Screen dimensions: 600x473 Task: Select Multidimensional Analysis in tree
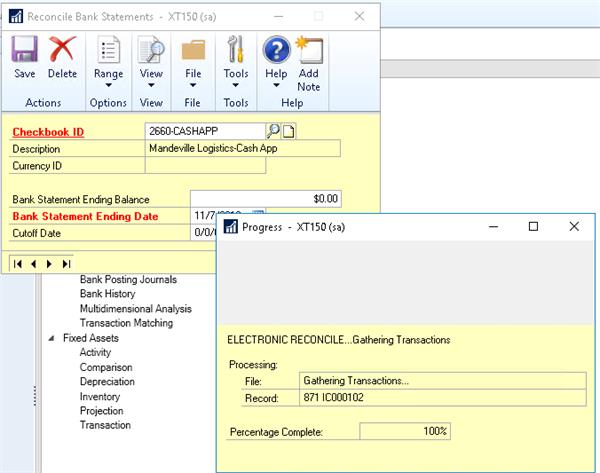pyautogui.click(x=135, y=308)
